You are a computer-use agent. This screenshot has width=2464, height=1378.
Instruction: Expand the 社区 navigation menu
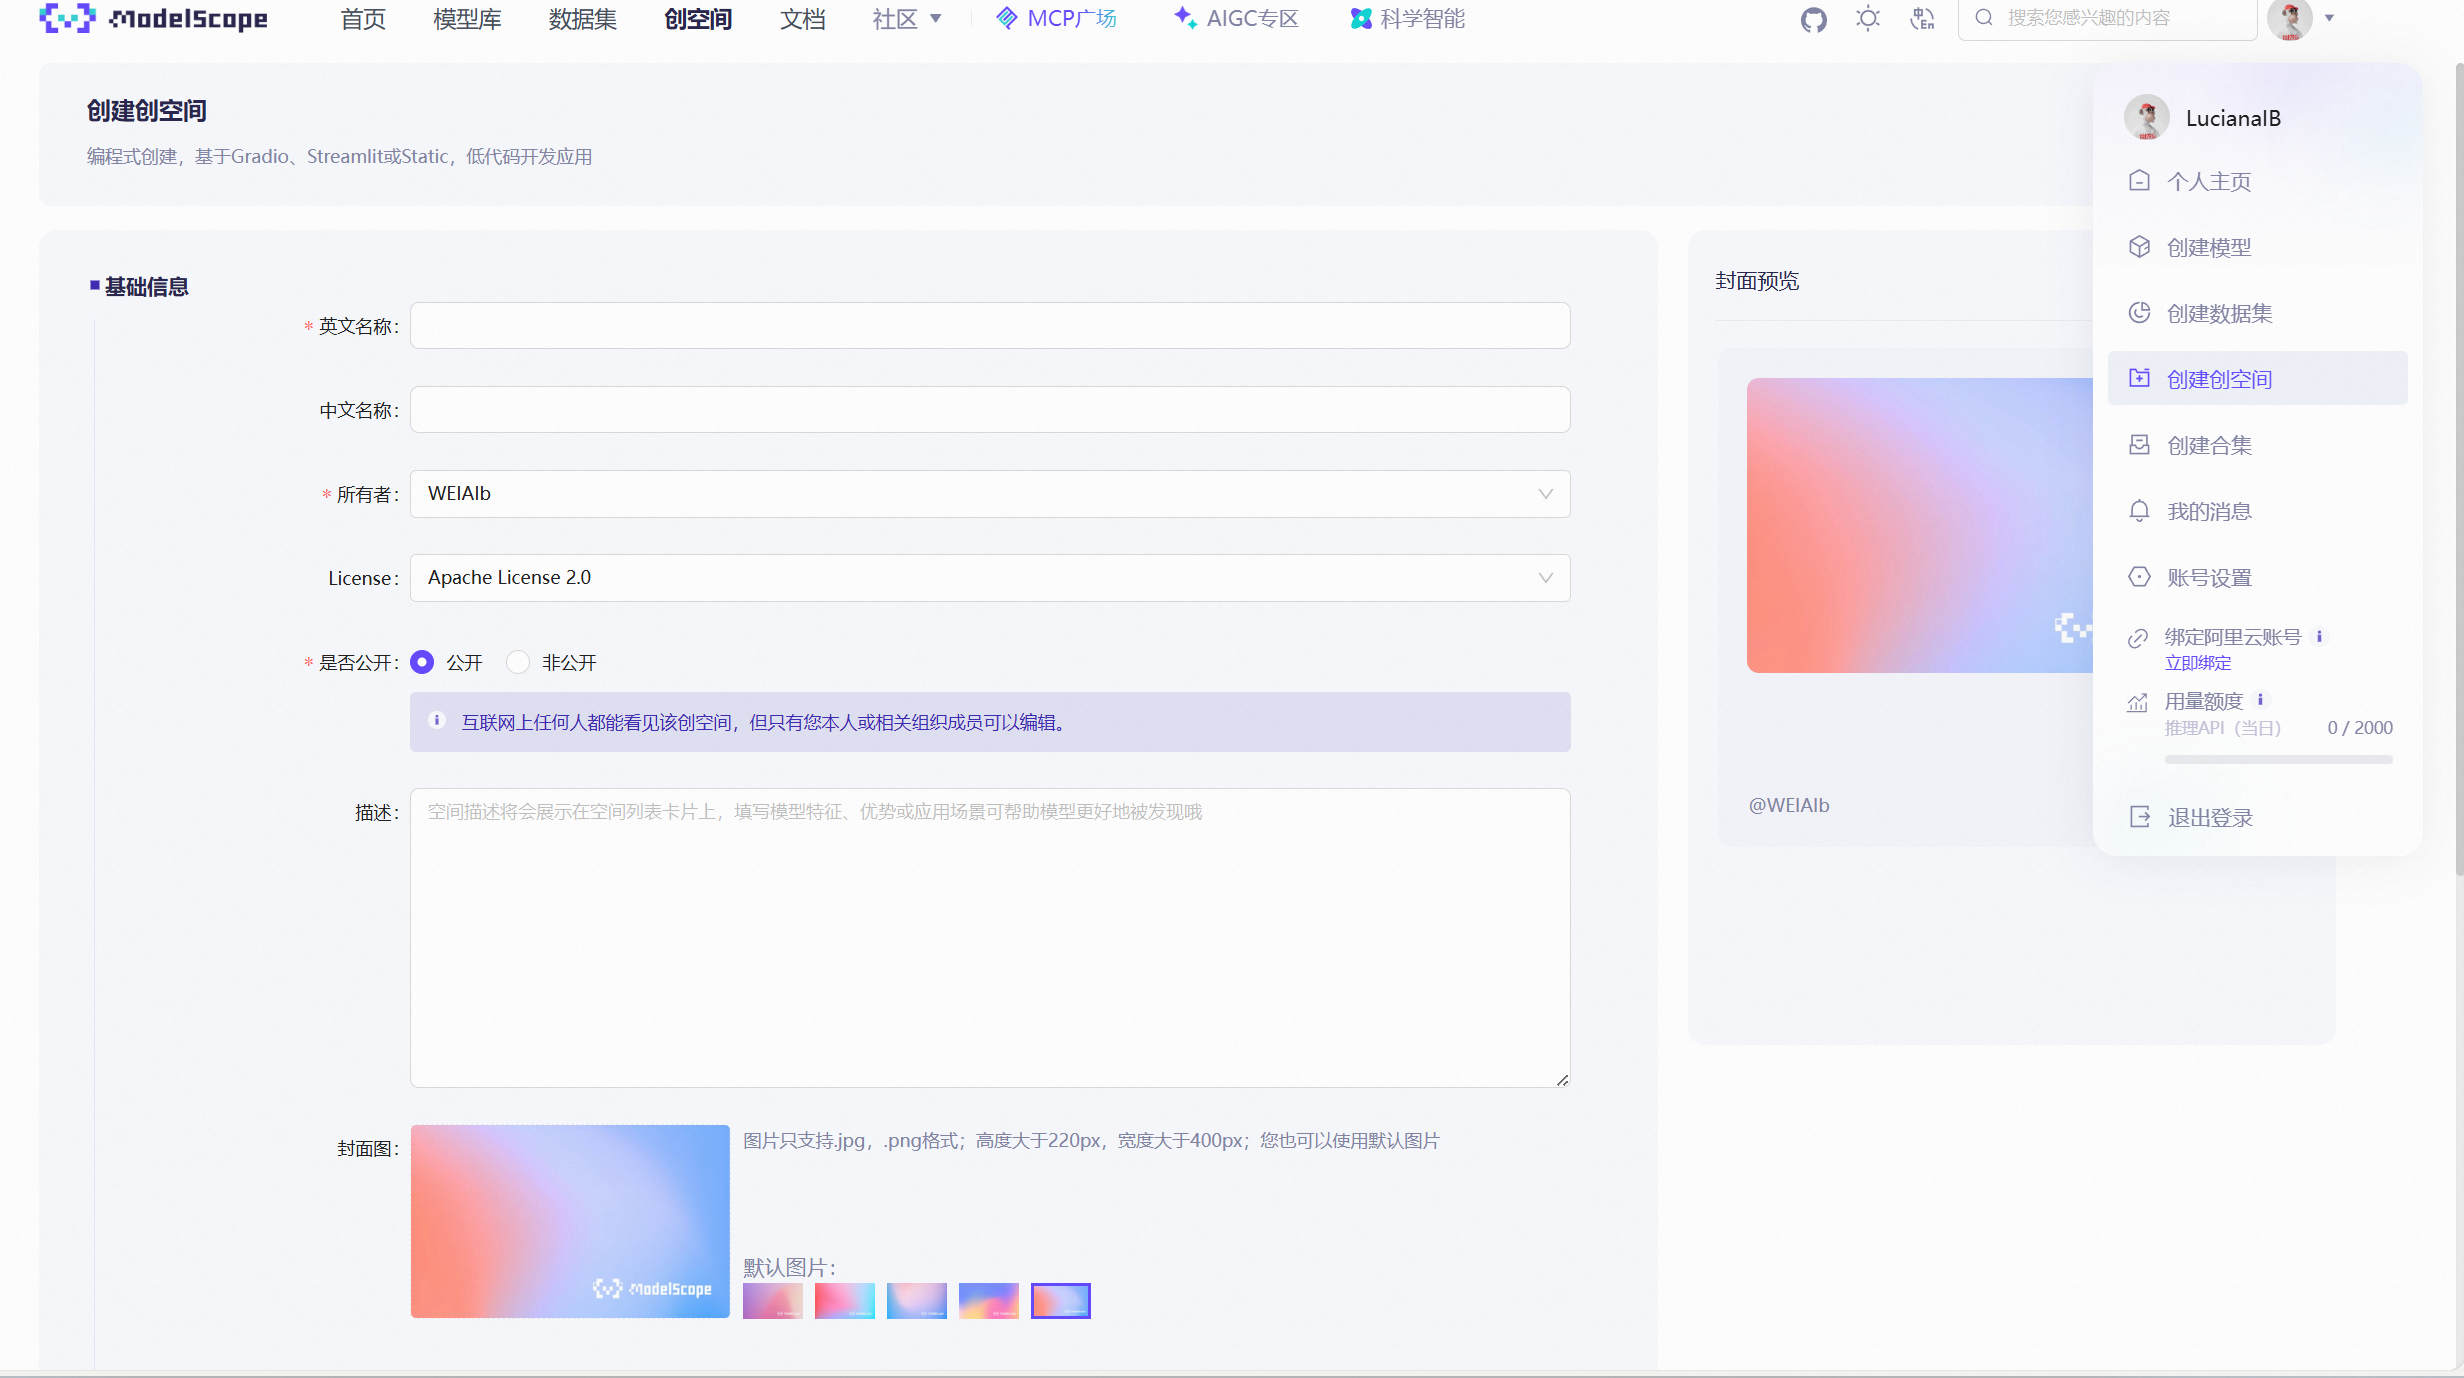(x=906, y=19)
